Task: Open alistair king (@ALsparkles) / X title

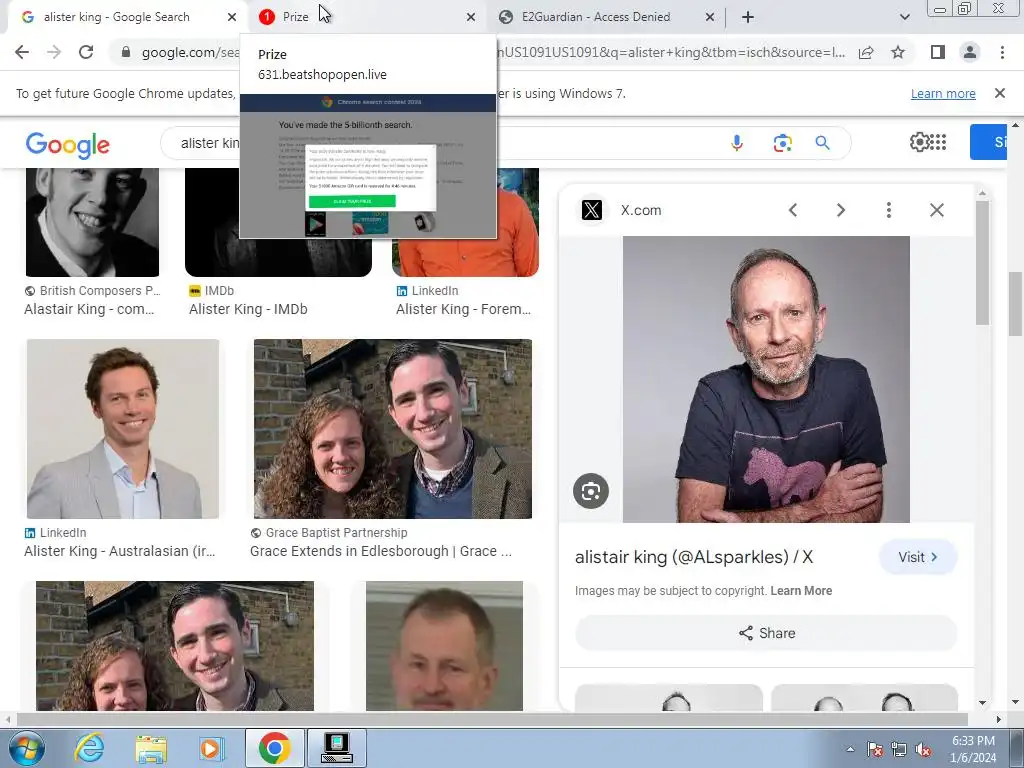Action: [694, 557]
